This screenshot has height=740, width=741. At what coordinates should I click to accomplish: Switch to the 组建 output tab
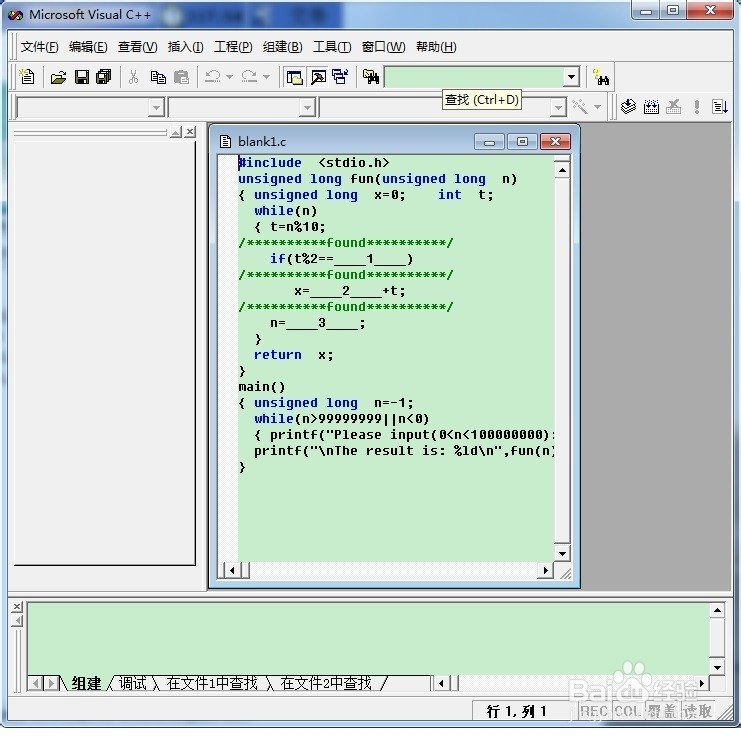click(x=86, y=683)
